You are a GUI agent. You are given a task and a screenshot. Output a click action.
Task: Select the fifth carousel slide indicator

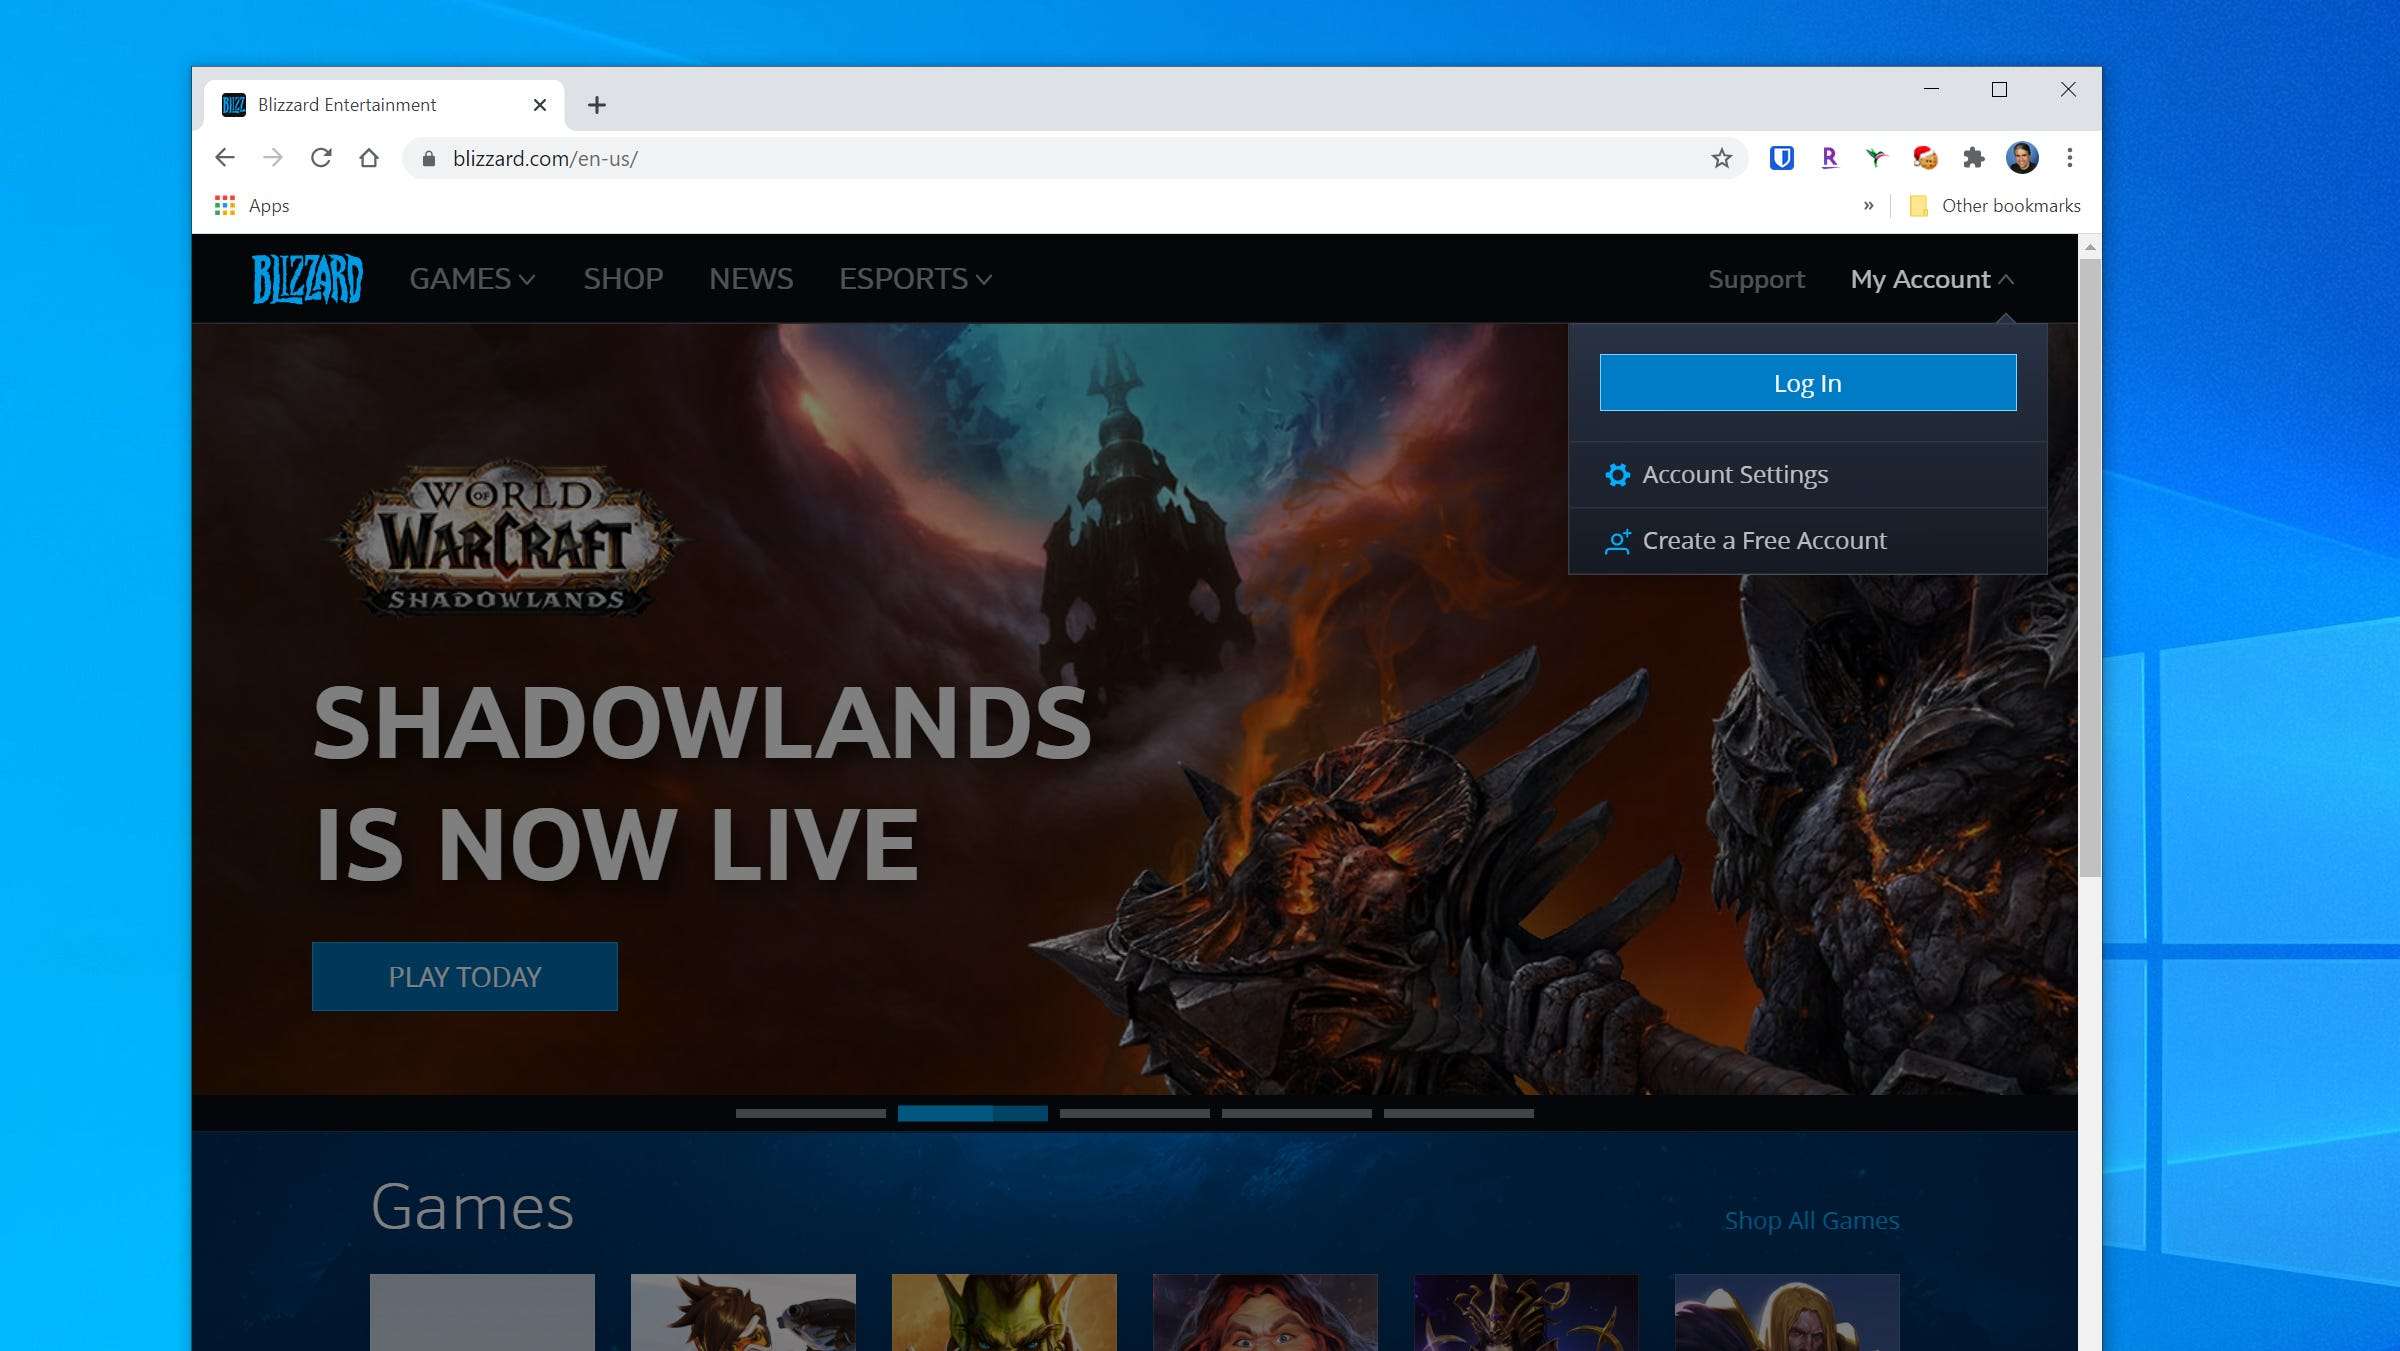click(x=1459, y=1113)
